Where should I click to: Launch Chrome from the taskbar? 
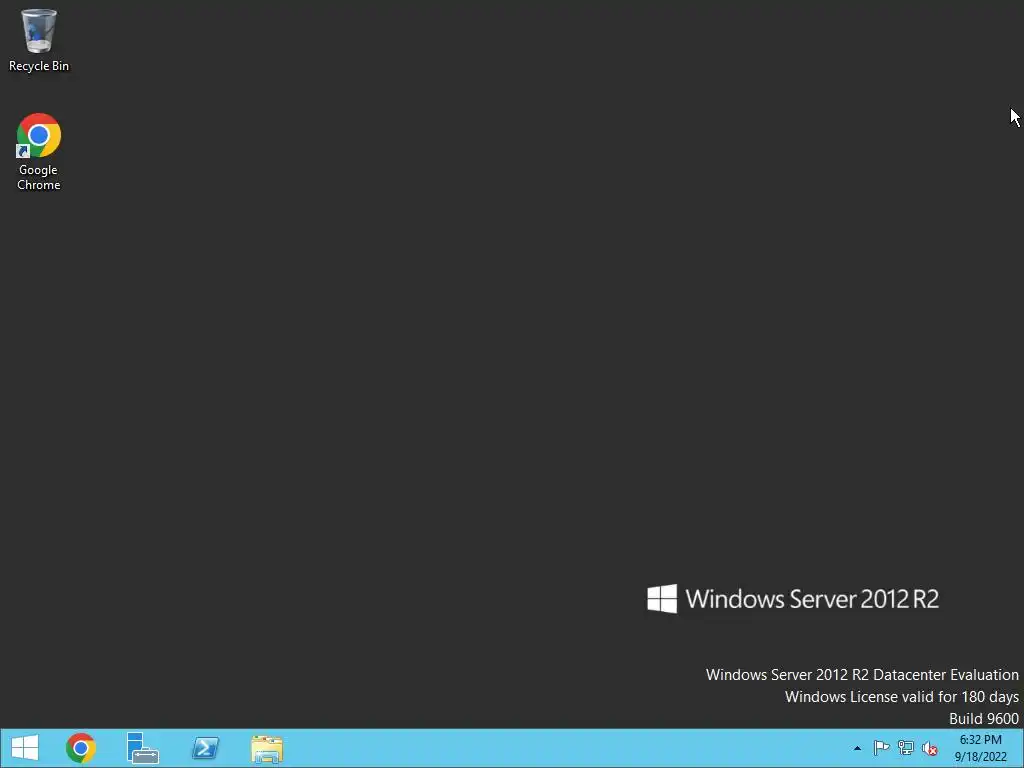(x=81, y=748)
